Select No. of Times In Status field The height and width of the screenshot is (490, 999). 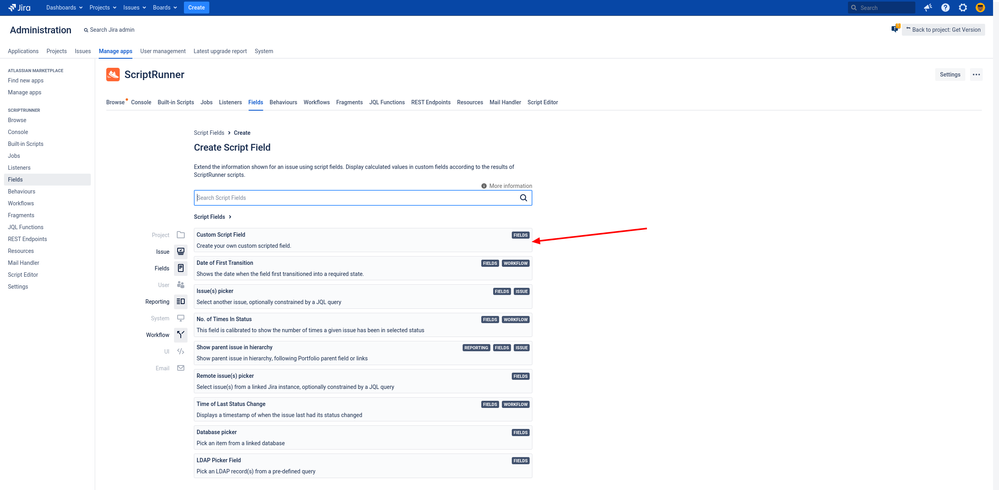click(363, 324)
